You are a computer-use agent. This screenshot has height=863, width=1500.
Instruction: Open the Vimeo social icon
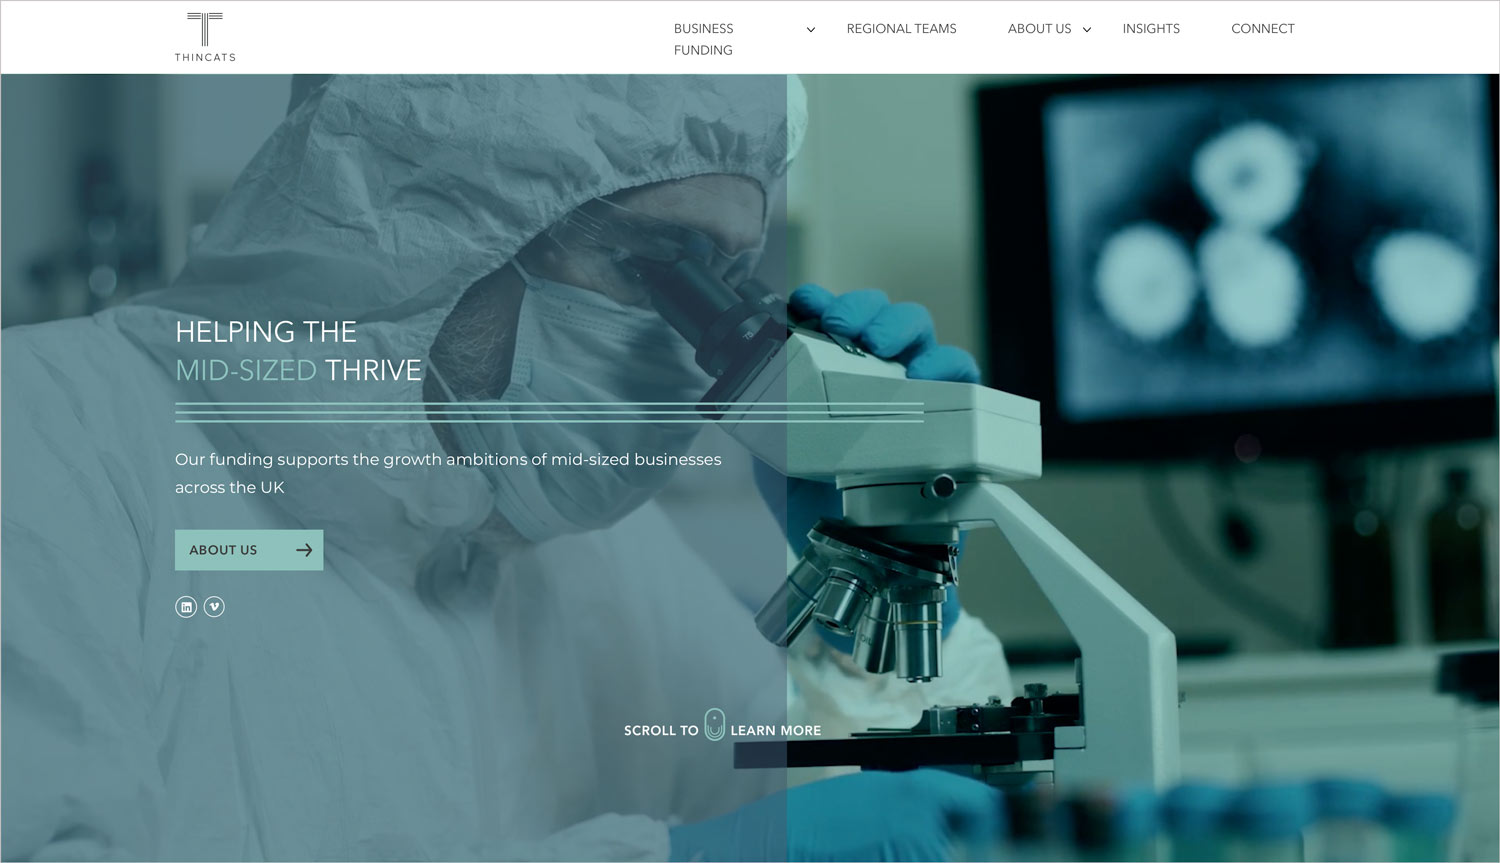click(214, 607)
